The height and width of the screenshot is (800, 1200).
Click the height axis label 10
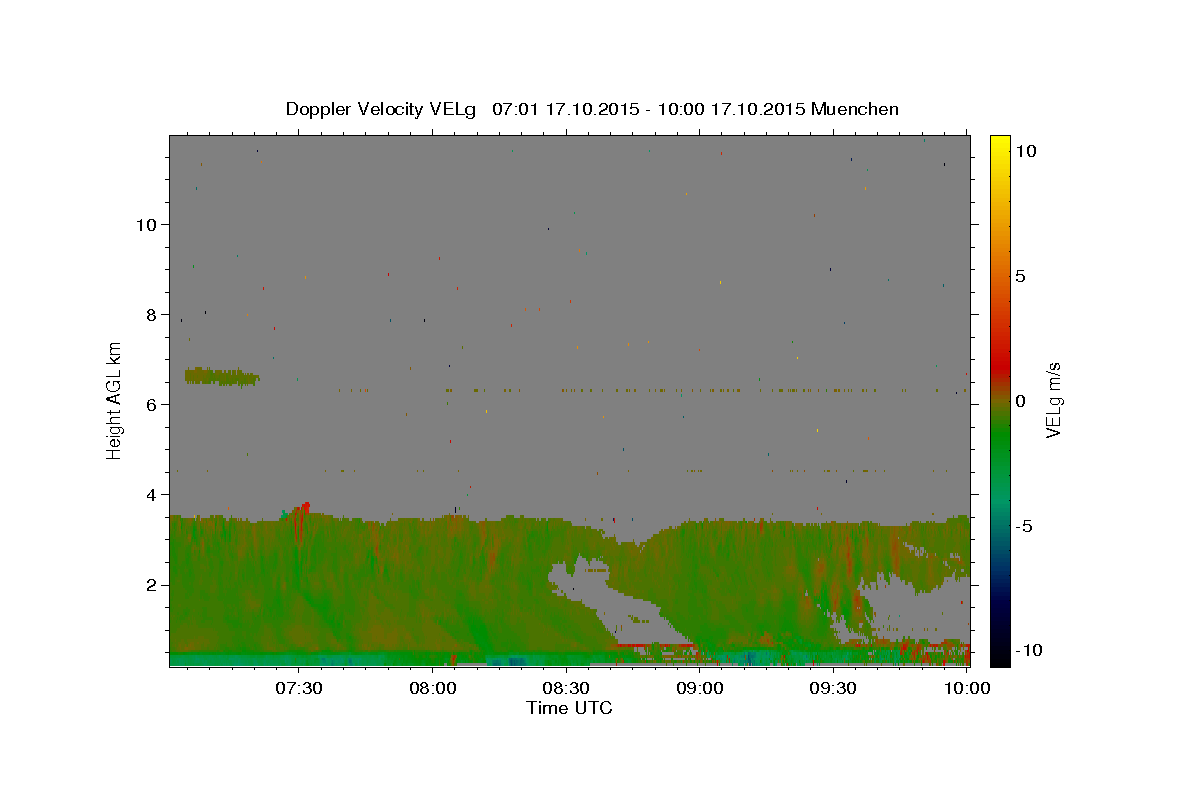pyautogui.click(x=146, y=224)
